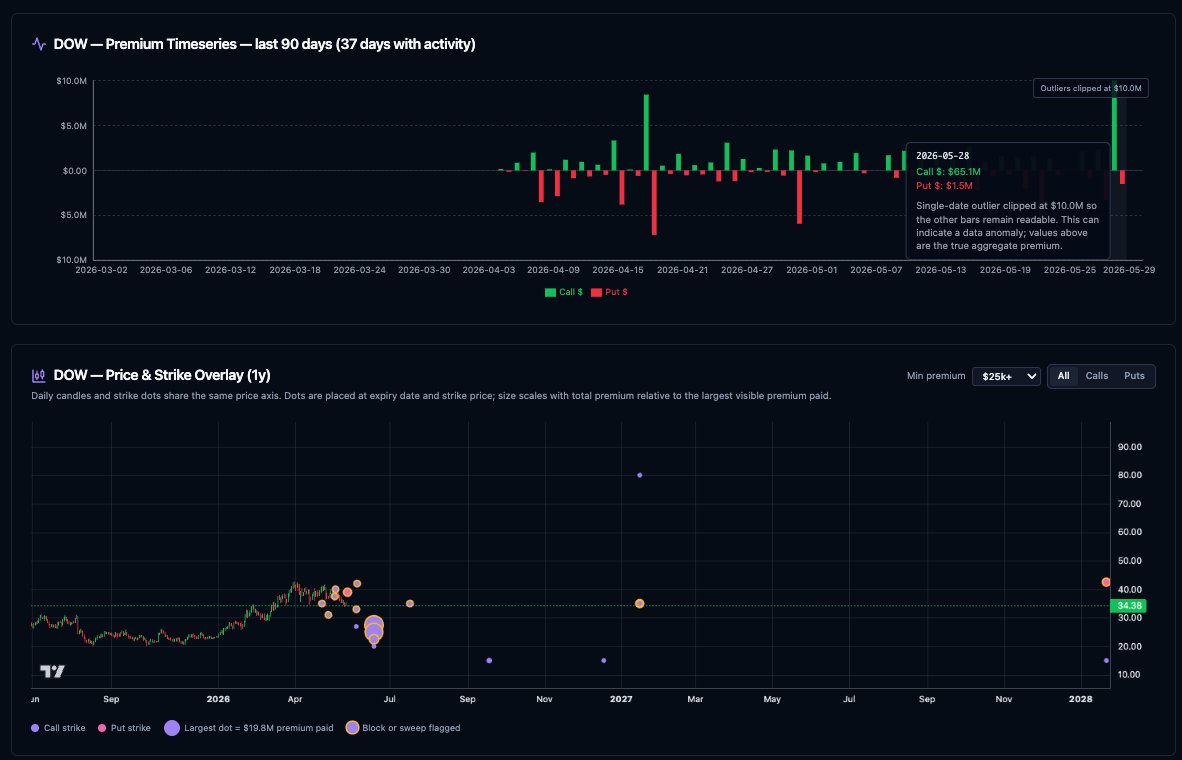Switch to the Puts filter tab

click(1134, 375)
